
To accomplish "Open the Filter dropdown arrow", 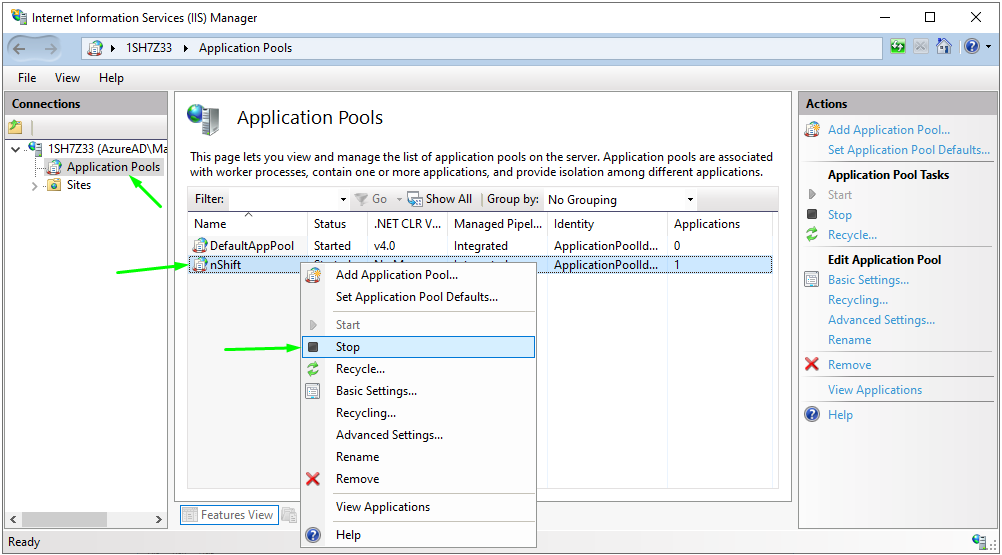I will 344,200.
